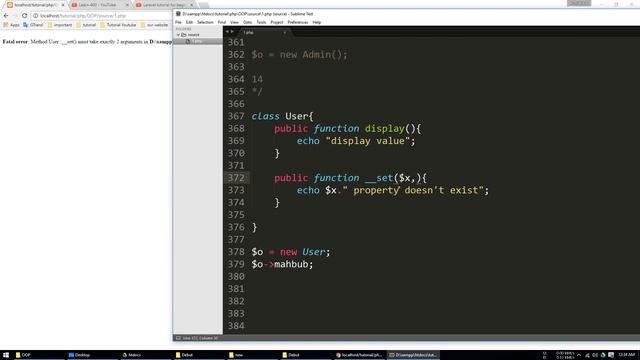Image resolution: width=640 pixels, height=360 pixels.
Task: Open the Tutorial Youtube bookmarks folder
Action: [118, 25]
